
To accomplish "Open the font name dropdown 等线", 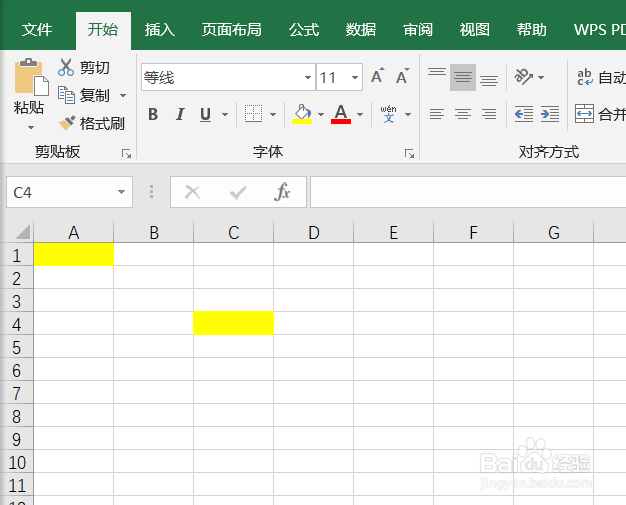I will pyautogui.click(x=307, y=77).
